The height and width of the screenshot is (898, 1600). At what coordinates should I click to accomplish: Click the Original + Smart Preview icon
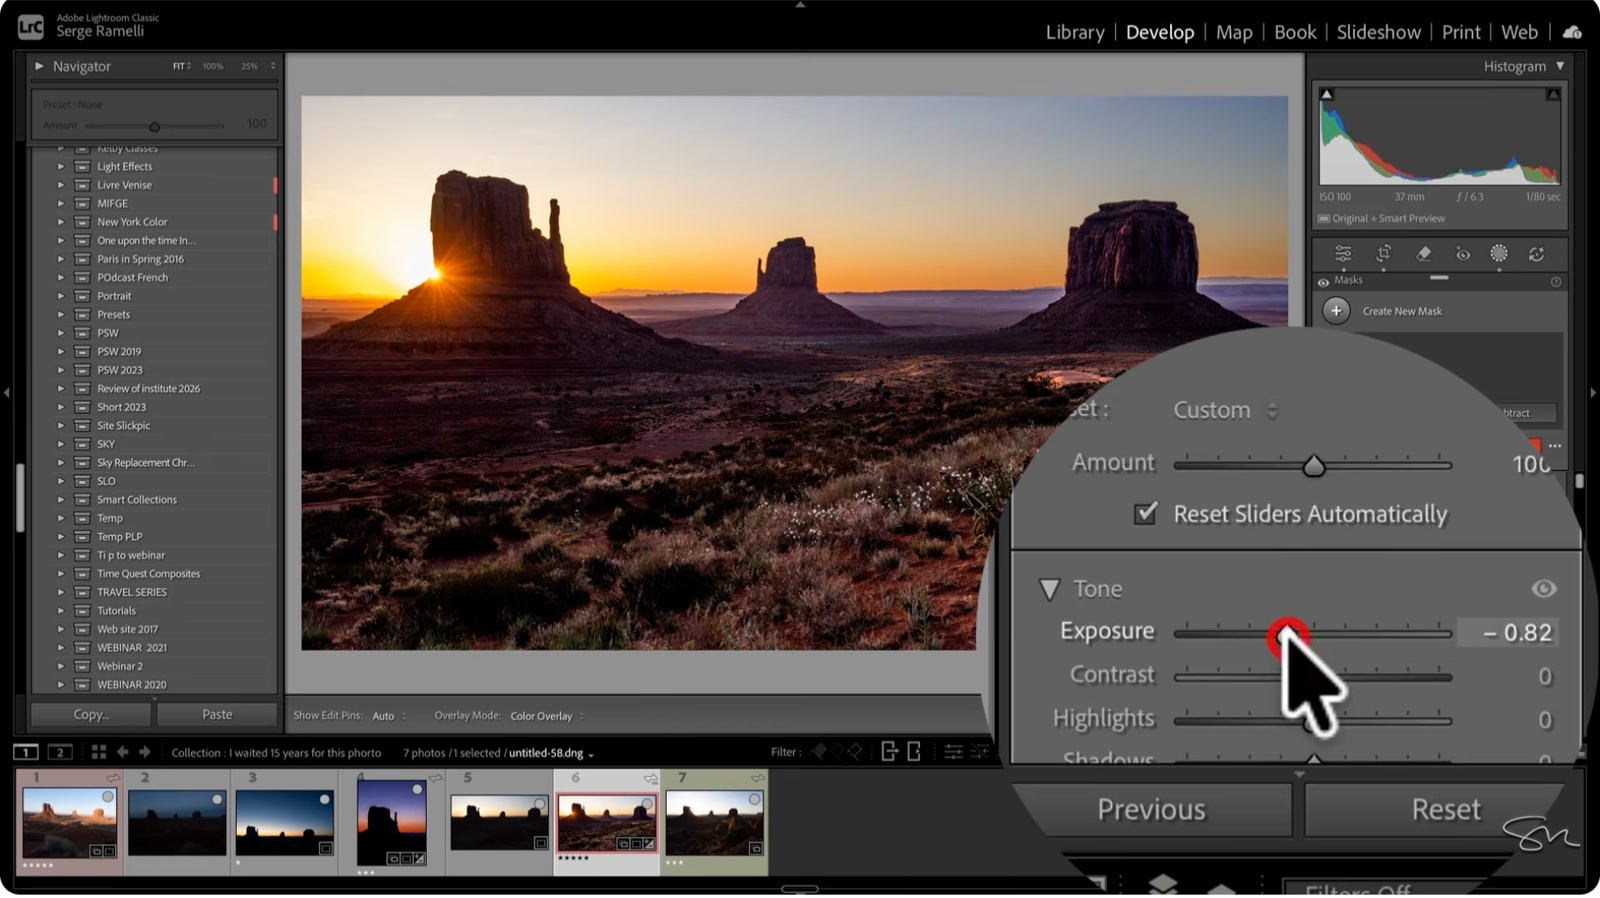[1324, 219]
